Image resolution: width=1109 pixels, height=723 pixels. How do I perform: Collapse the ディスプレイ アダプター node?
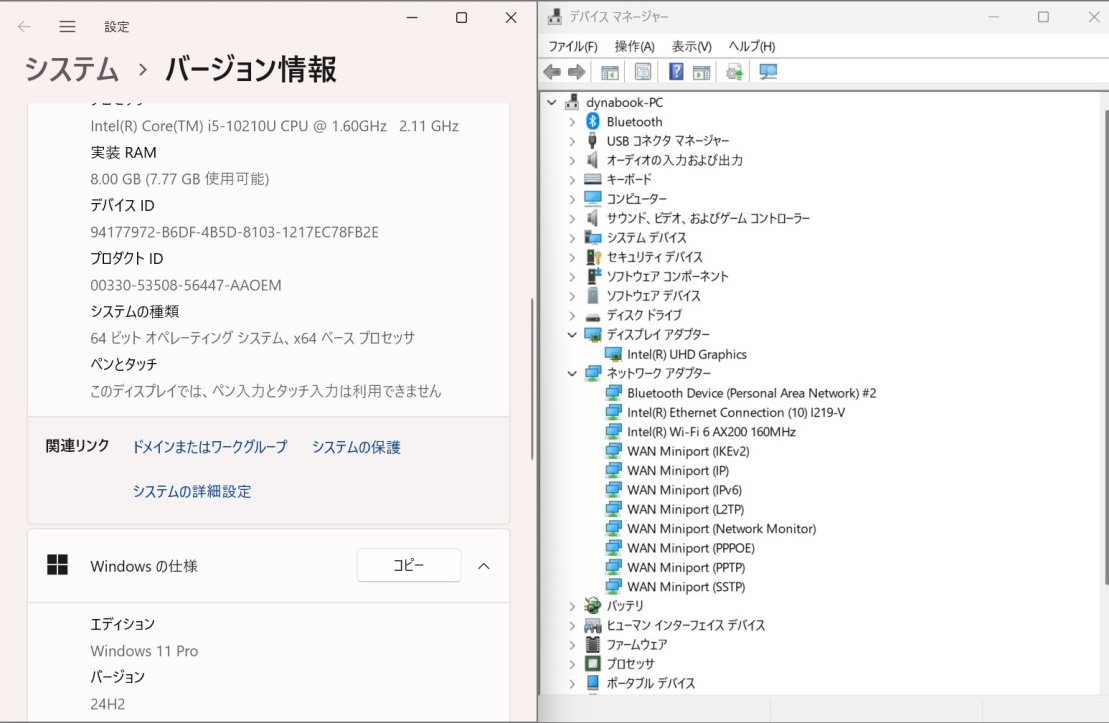tap(572, 335)
